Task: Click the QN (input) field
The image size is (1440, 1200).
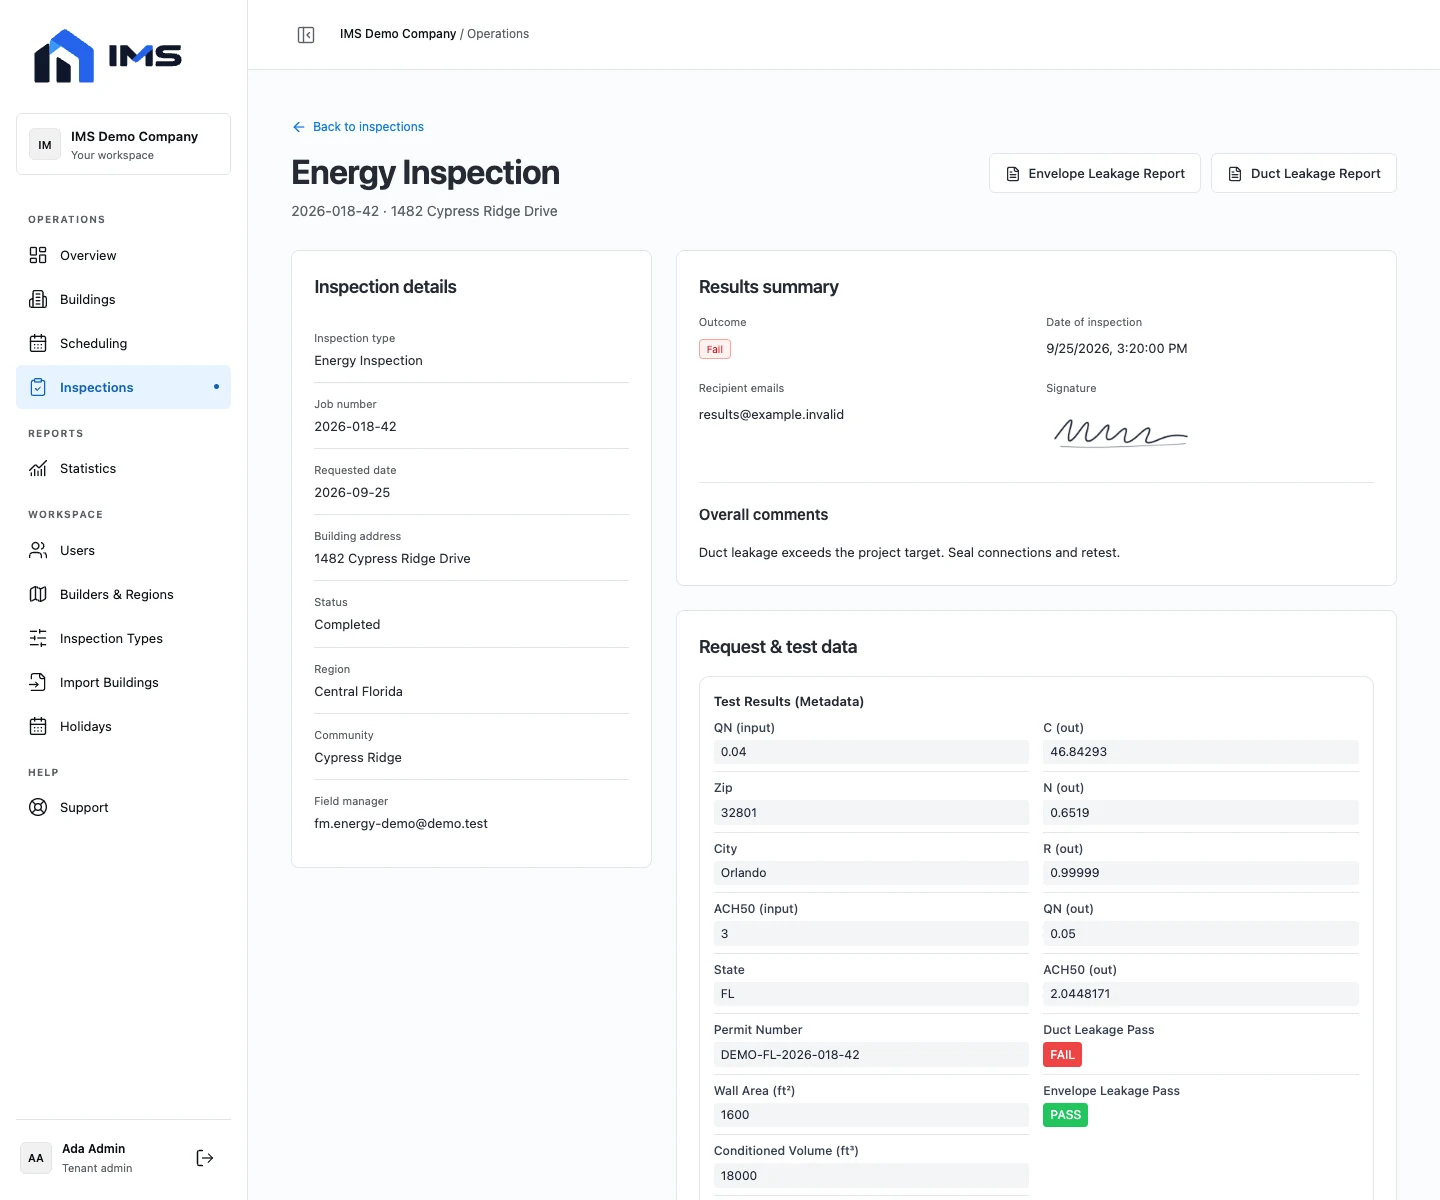Action: [871, 752]
